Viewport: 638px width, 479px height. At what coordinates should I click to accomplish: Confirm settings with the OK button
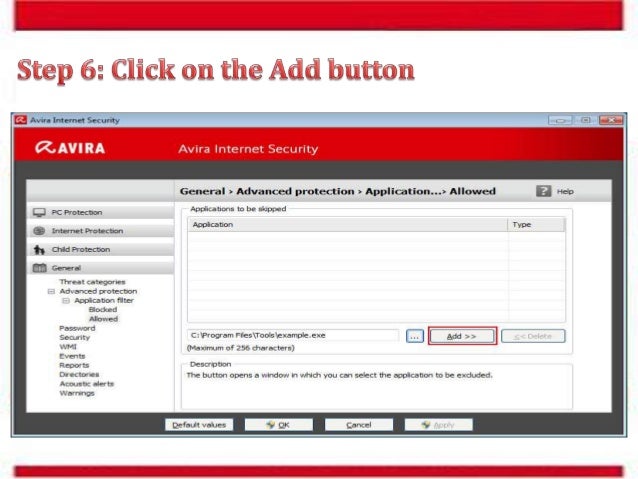pos(279,425)
